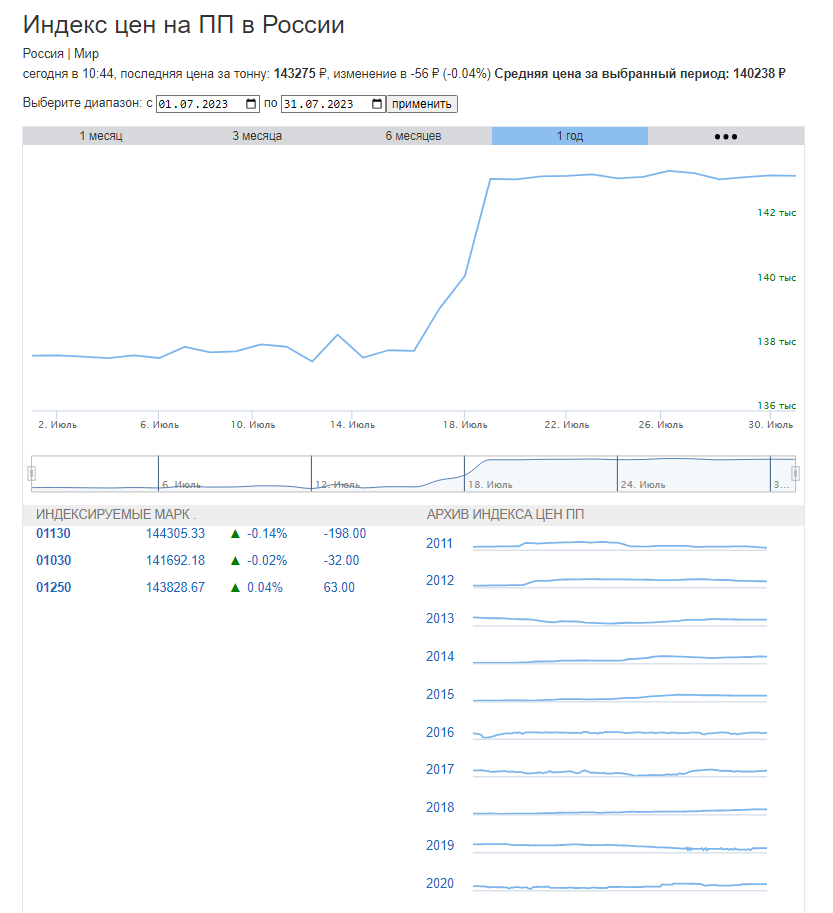Click the 2011 sparkline chart
Viewport: 833px width, 913px height.
coord(620,545)
